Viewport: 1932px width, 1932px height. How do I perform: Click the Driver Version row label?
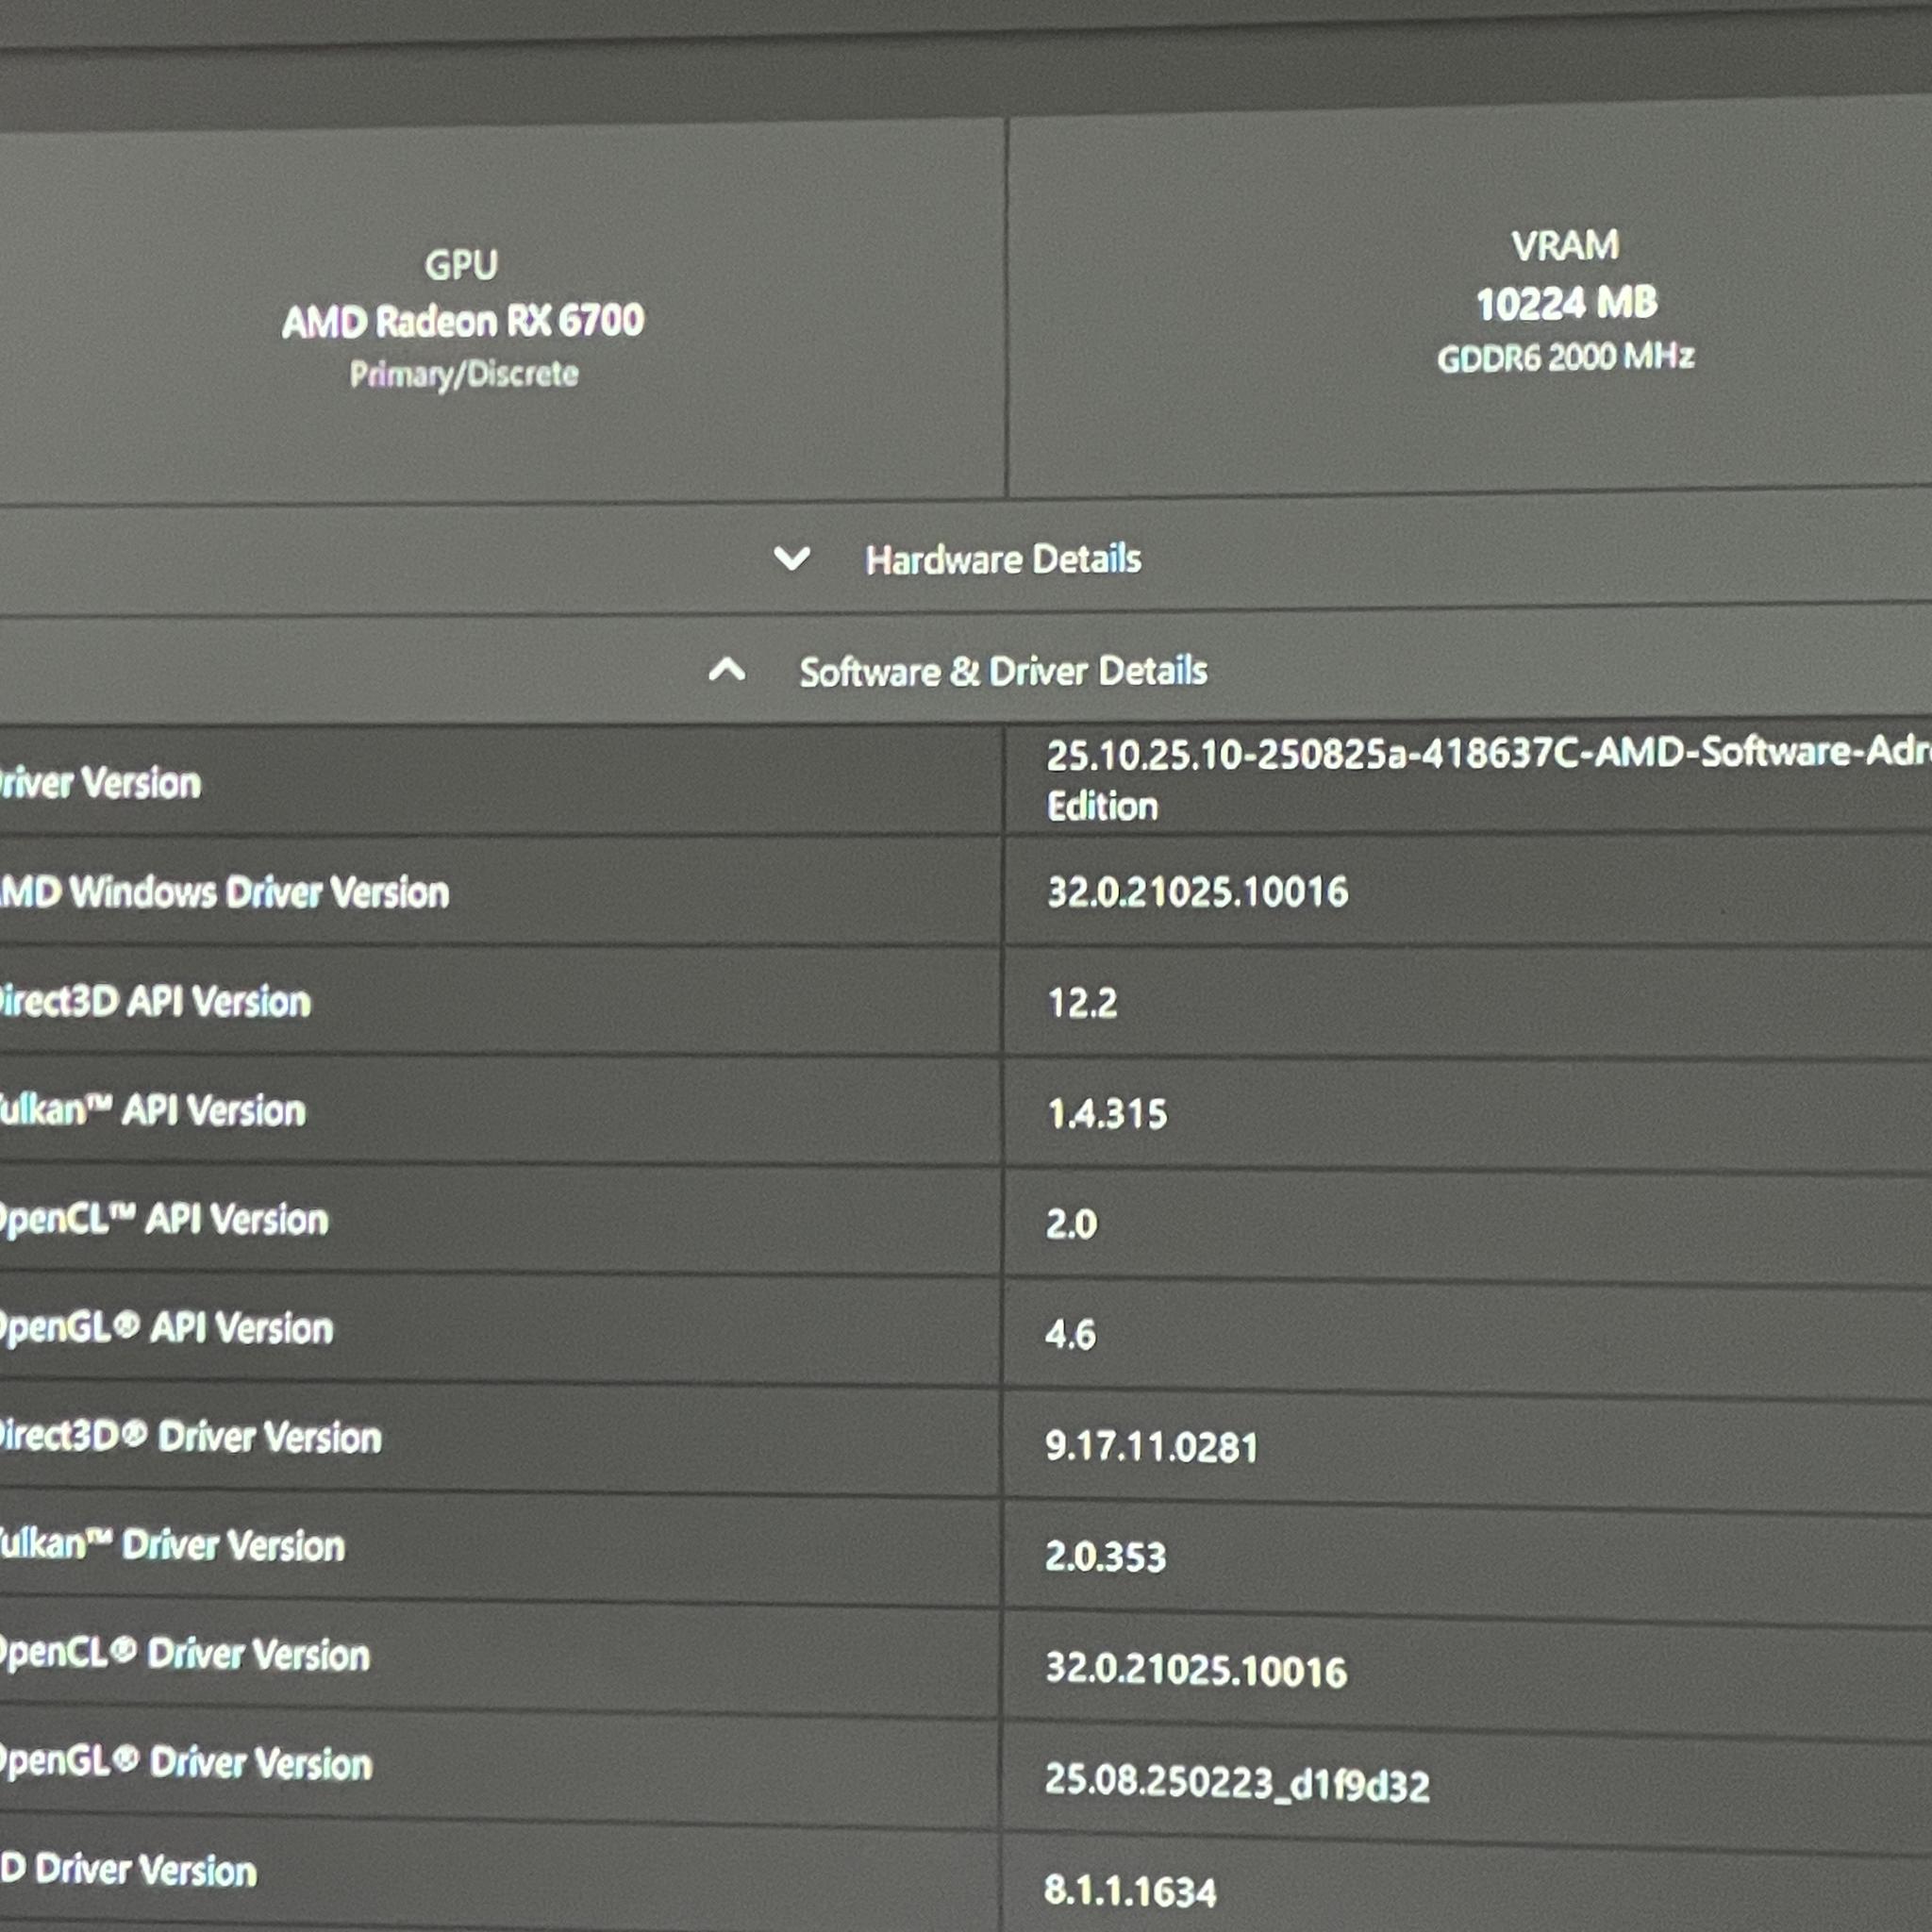pos(100,783)
